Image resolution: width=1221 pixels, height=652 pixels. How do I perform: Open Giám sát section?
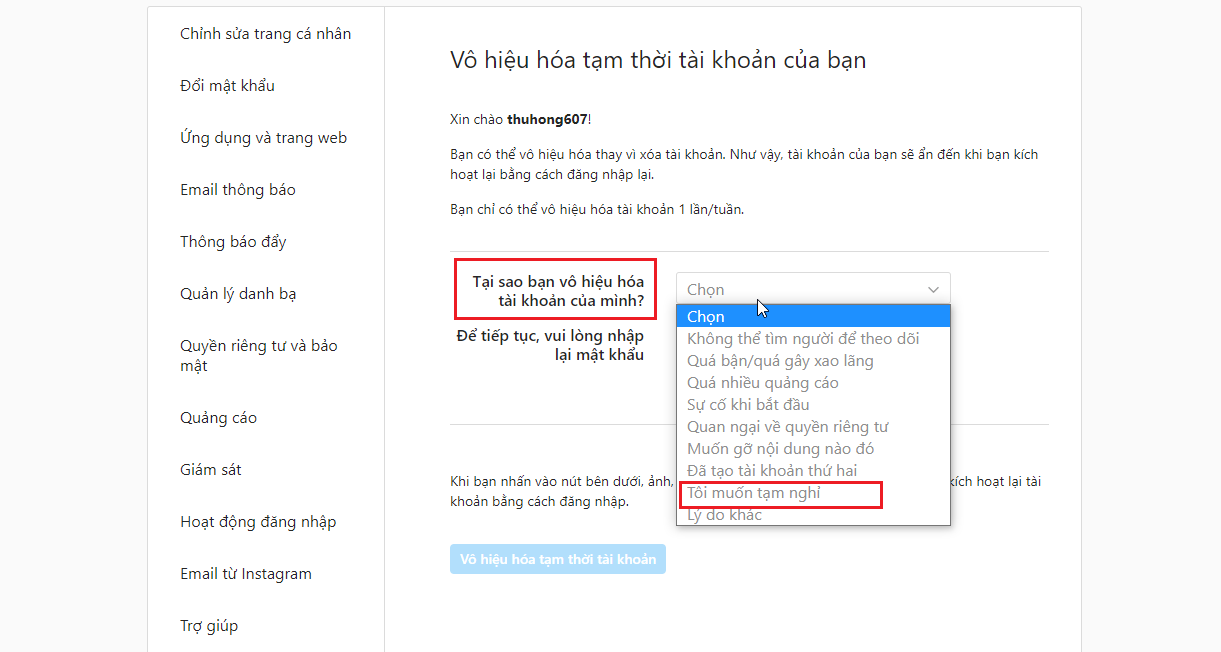click(211, 470)
